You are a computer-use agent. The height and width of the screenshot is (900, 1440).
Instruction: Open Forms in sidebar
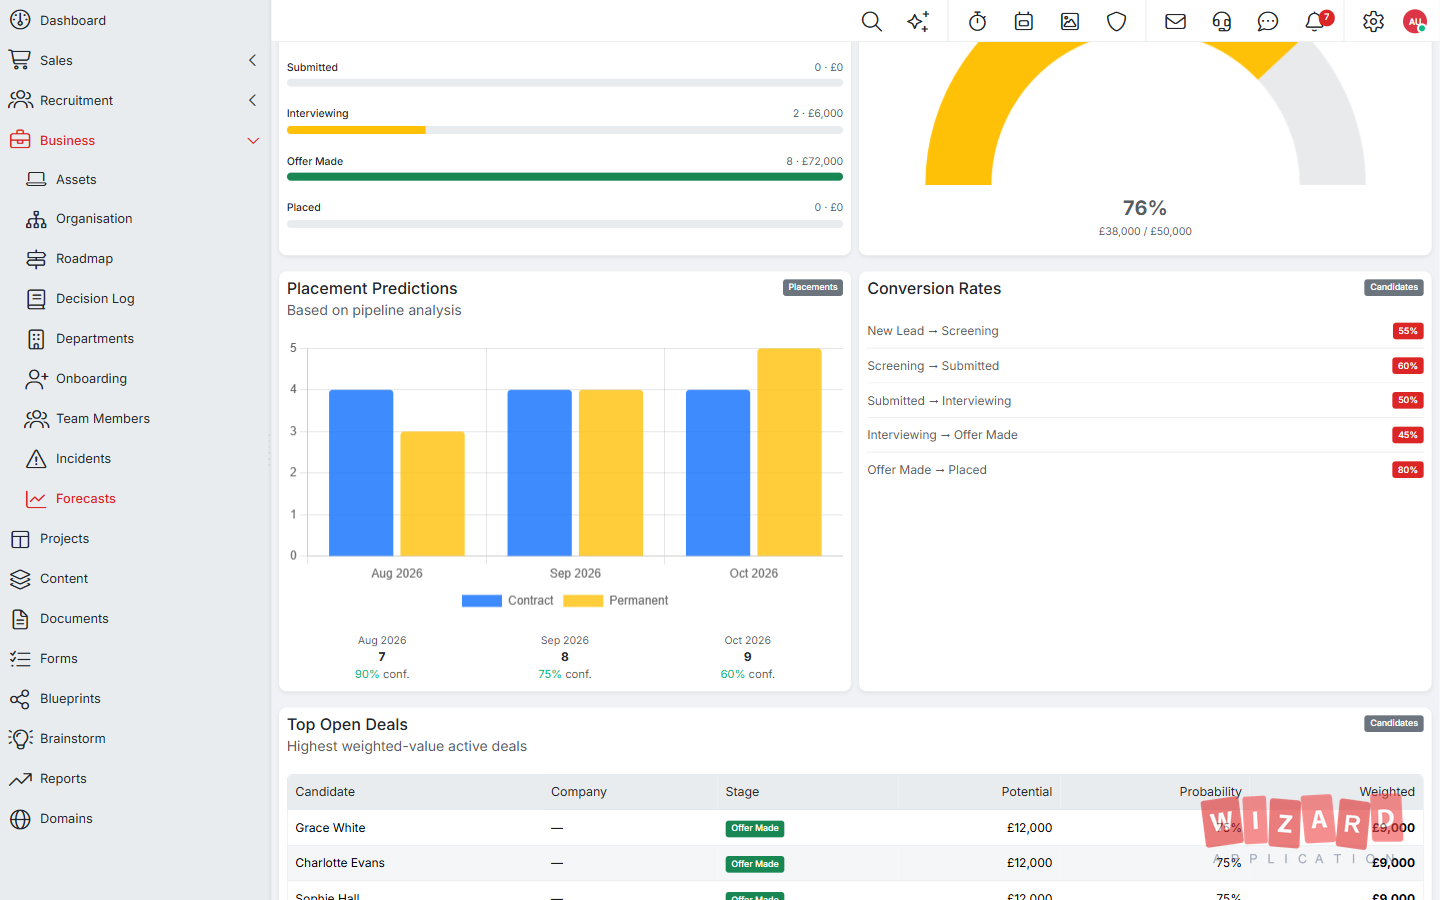[x=59, y=659]
